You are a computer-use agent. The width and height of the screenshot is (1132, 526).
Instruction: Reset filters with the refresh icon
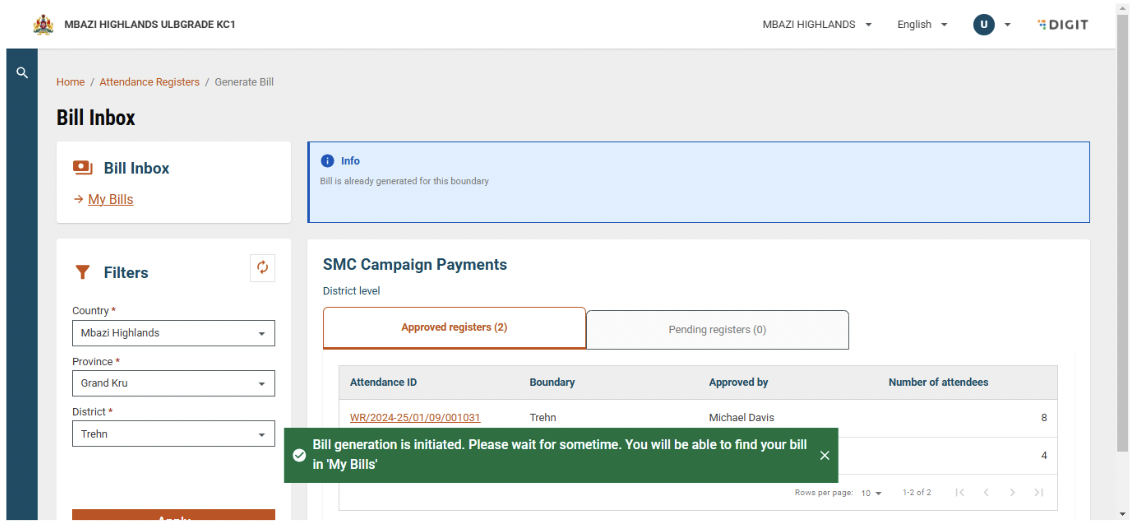[262, 267]
